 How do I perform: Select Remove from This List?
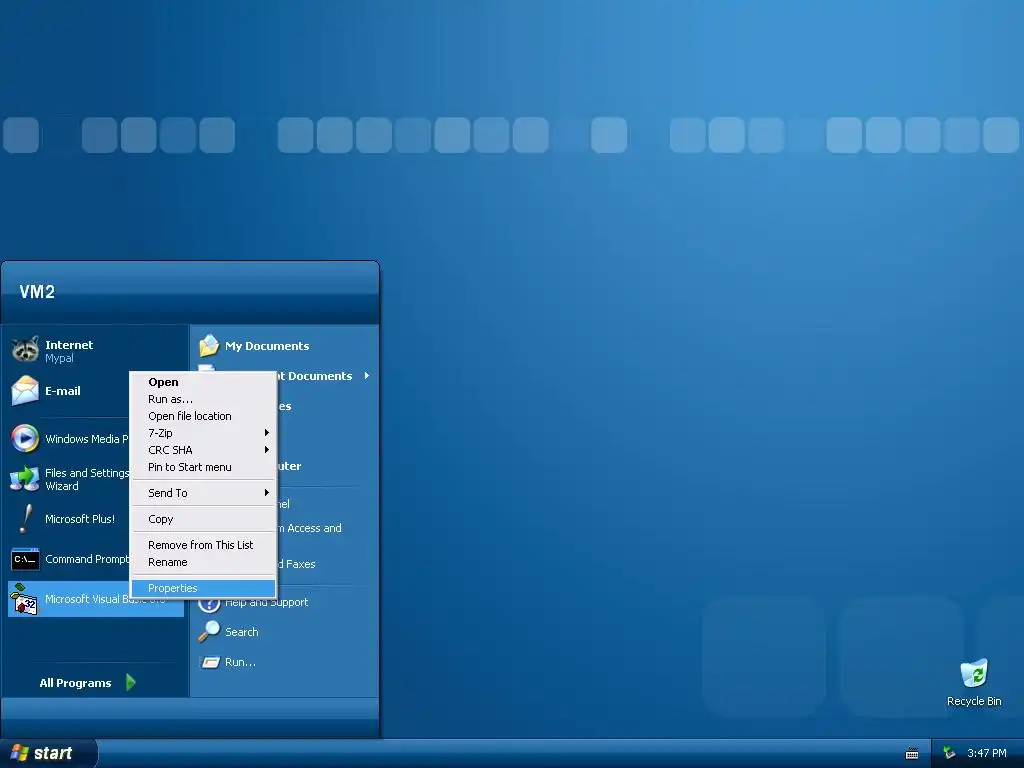coord(203,545)
